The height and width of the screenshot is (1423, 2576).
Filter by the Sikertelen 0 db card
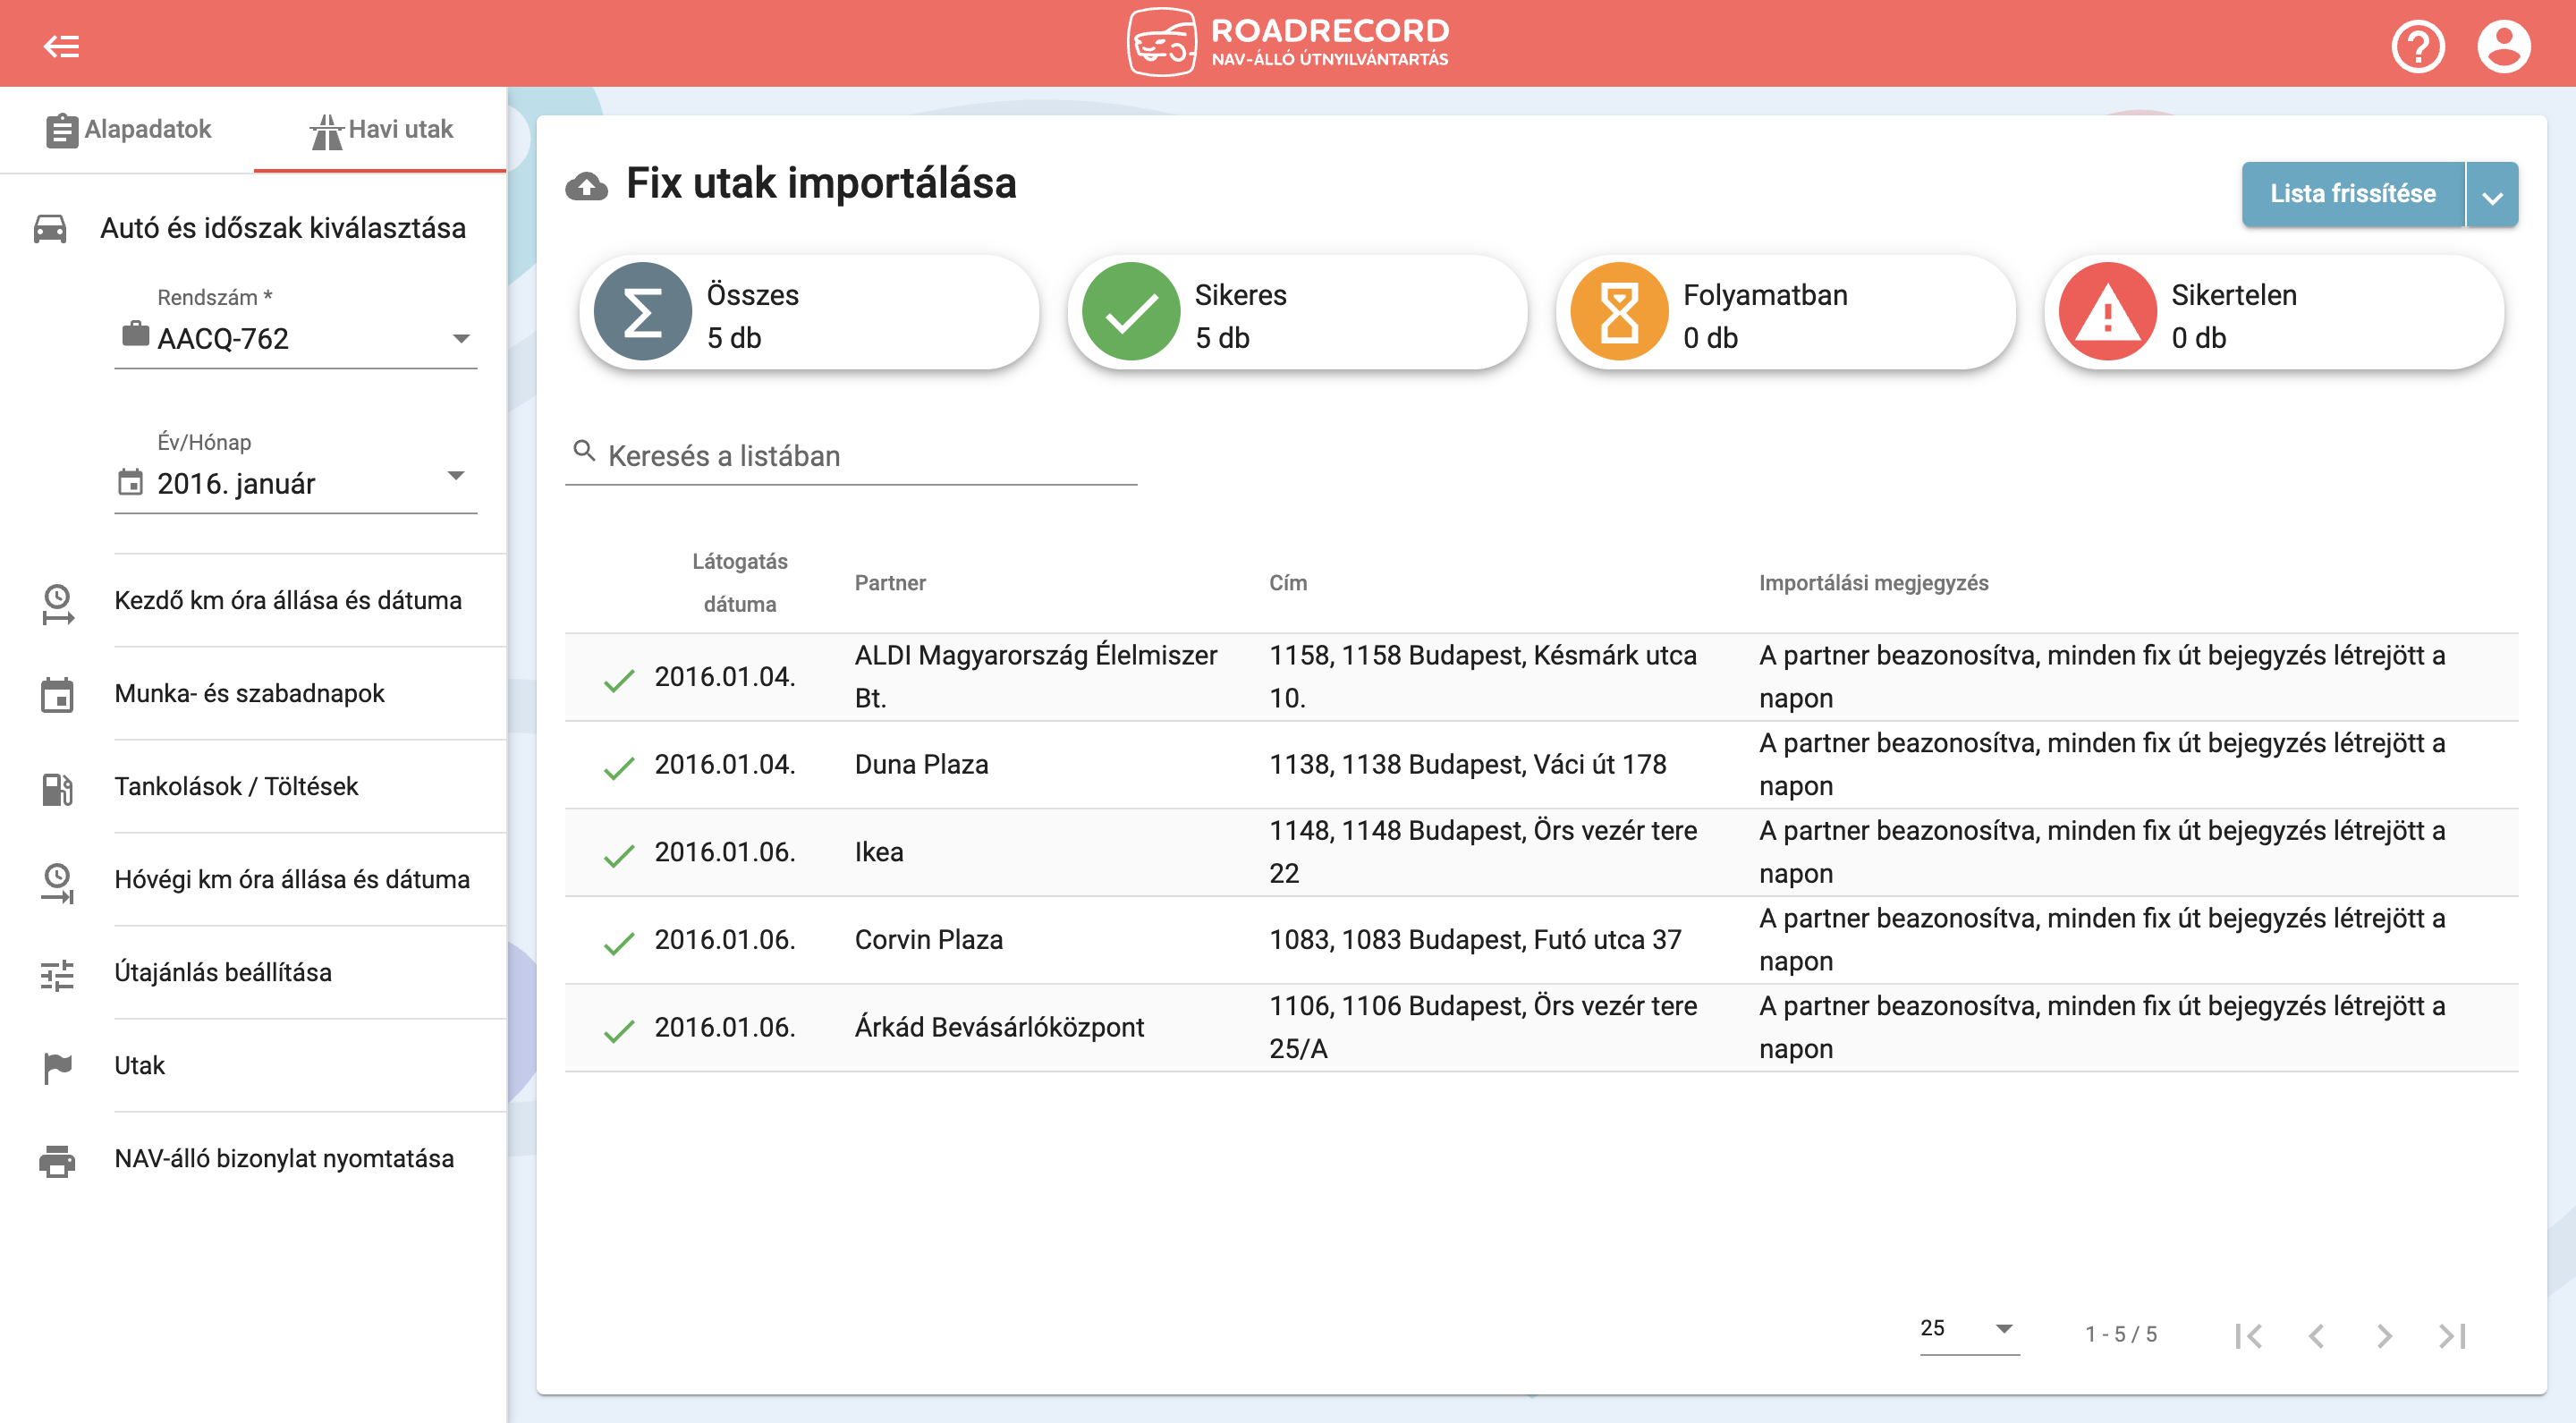pyautogui.click(x=2273, y=312)
